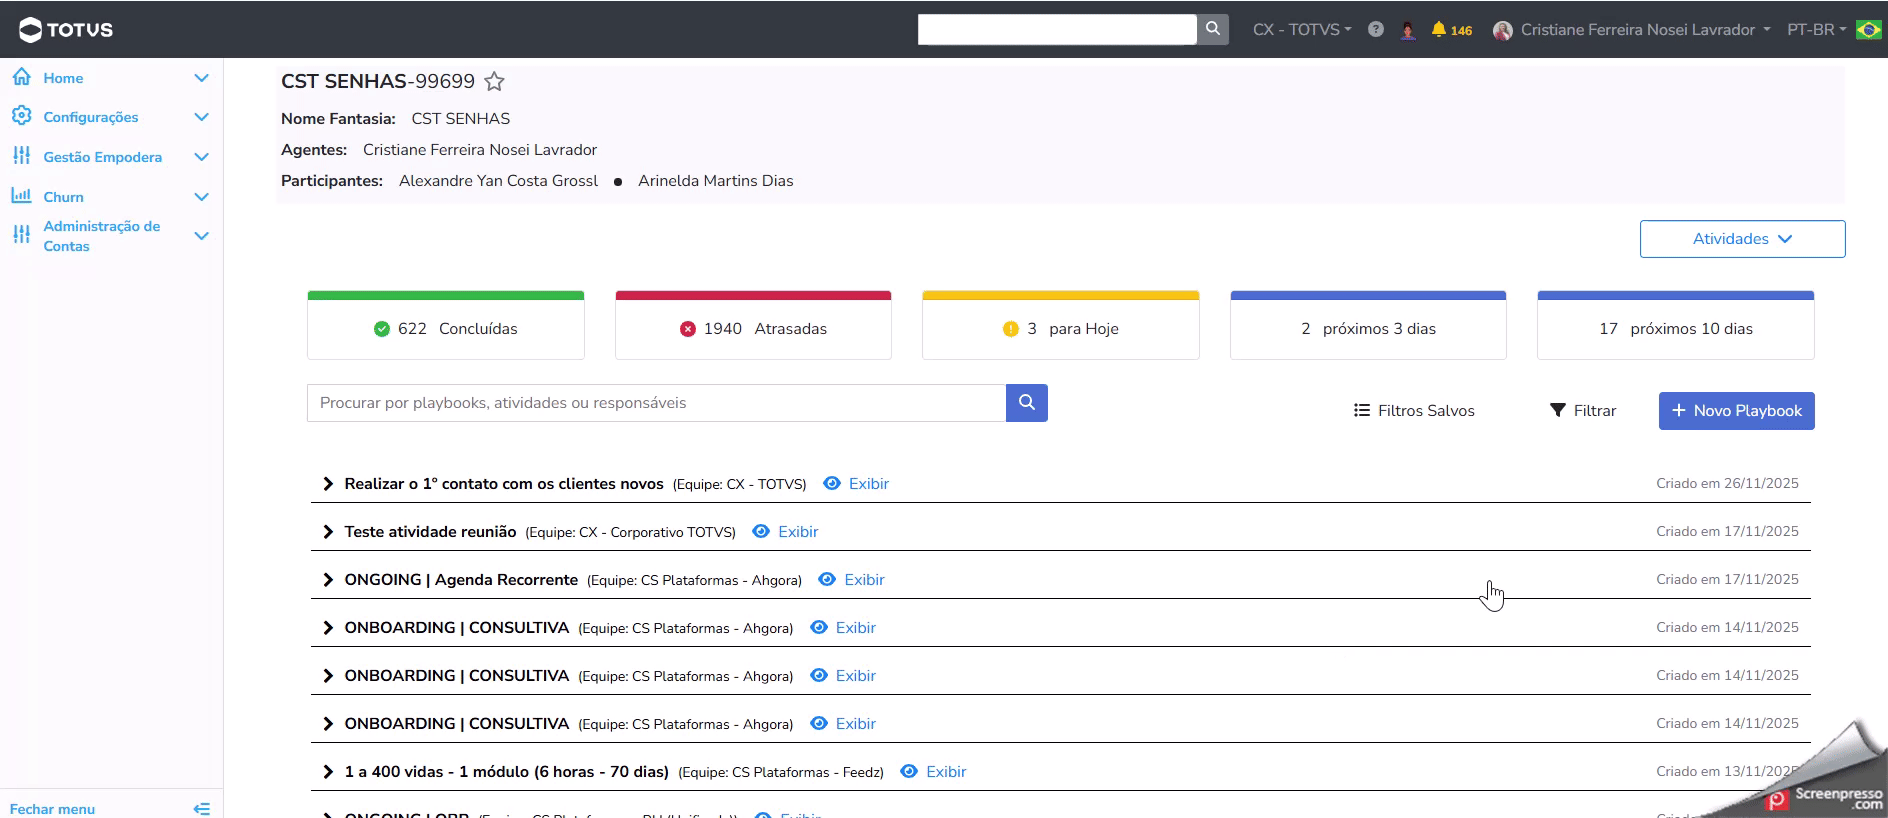Toggle Exibir eye for Realizar o 1º contato
1888x818 pixels.
(832, 483)
